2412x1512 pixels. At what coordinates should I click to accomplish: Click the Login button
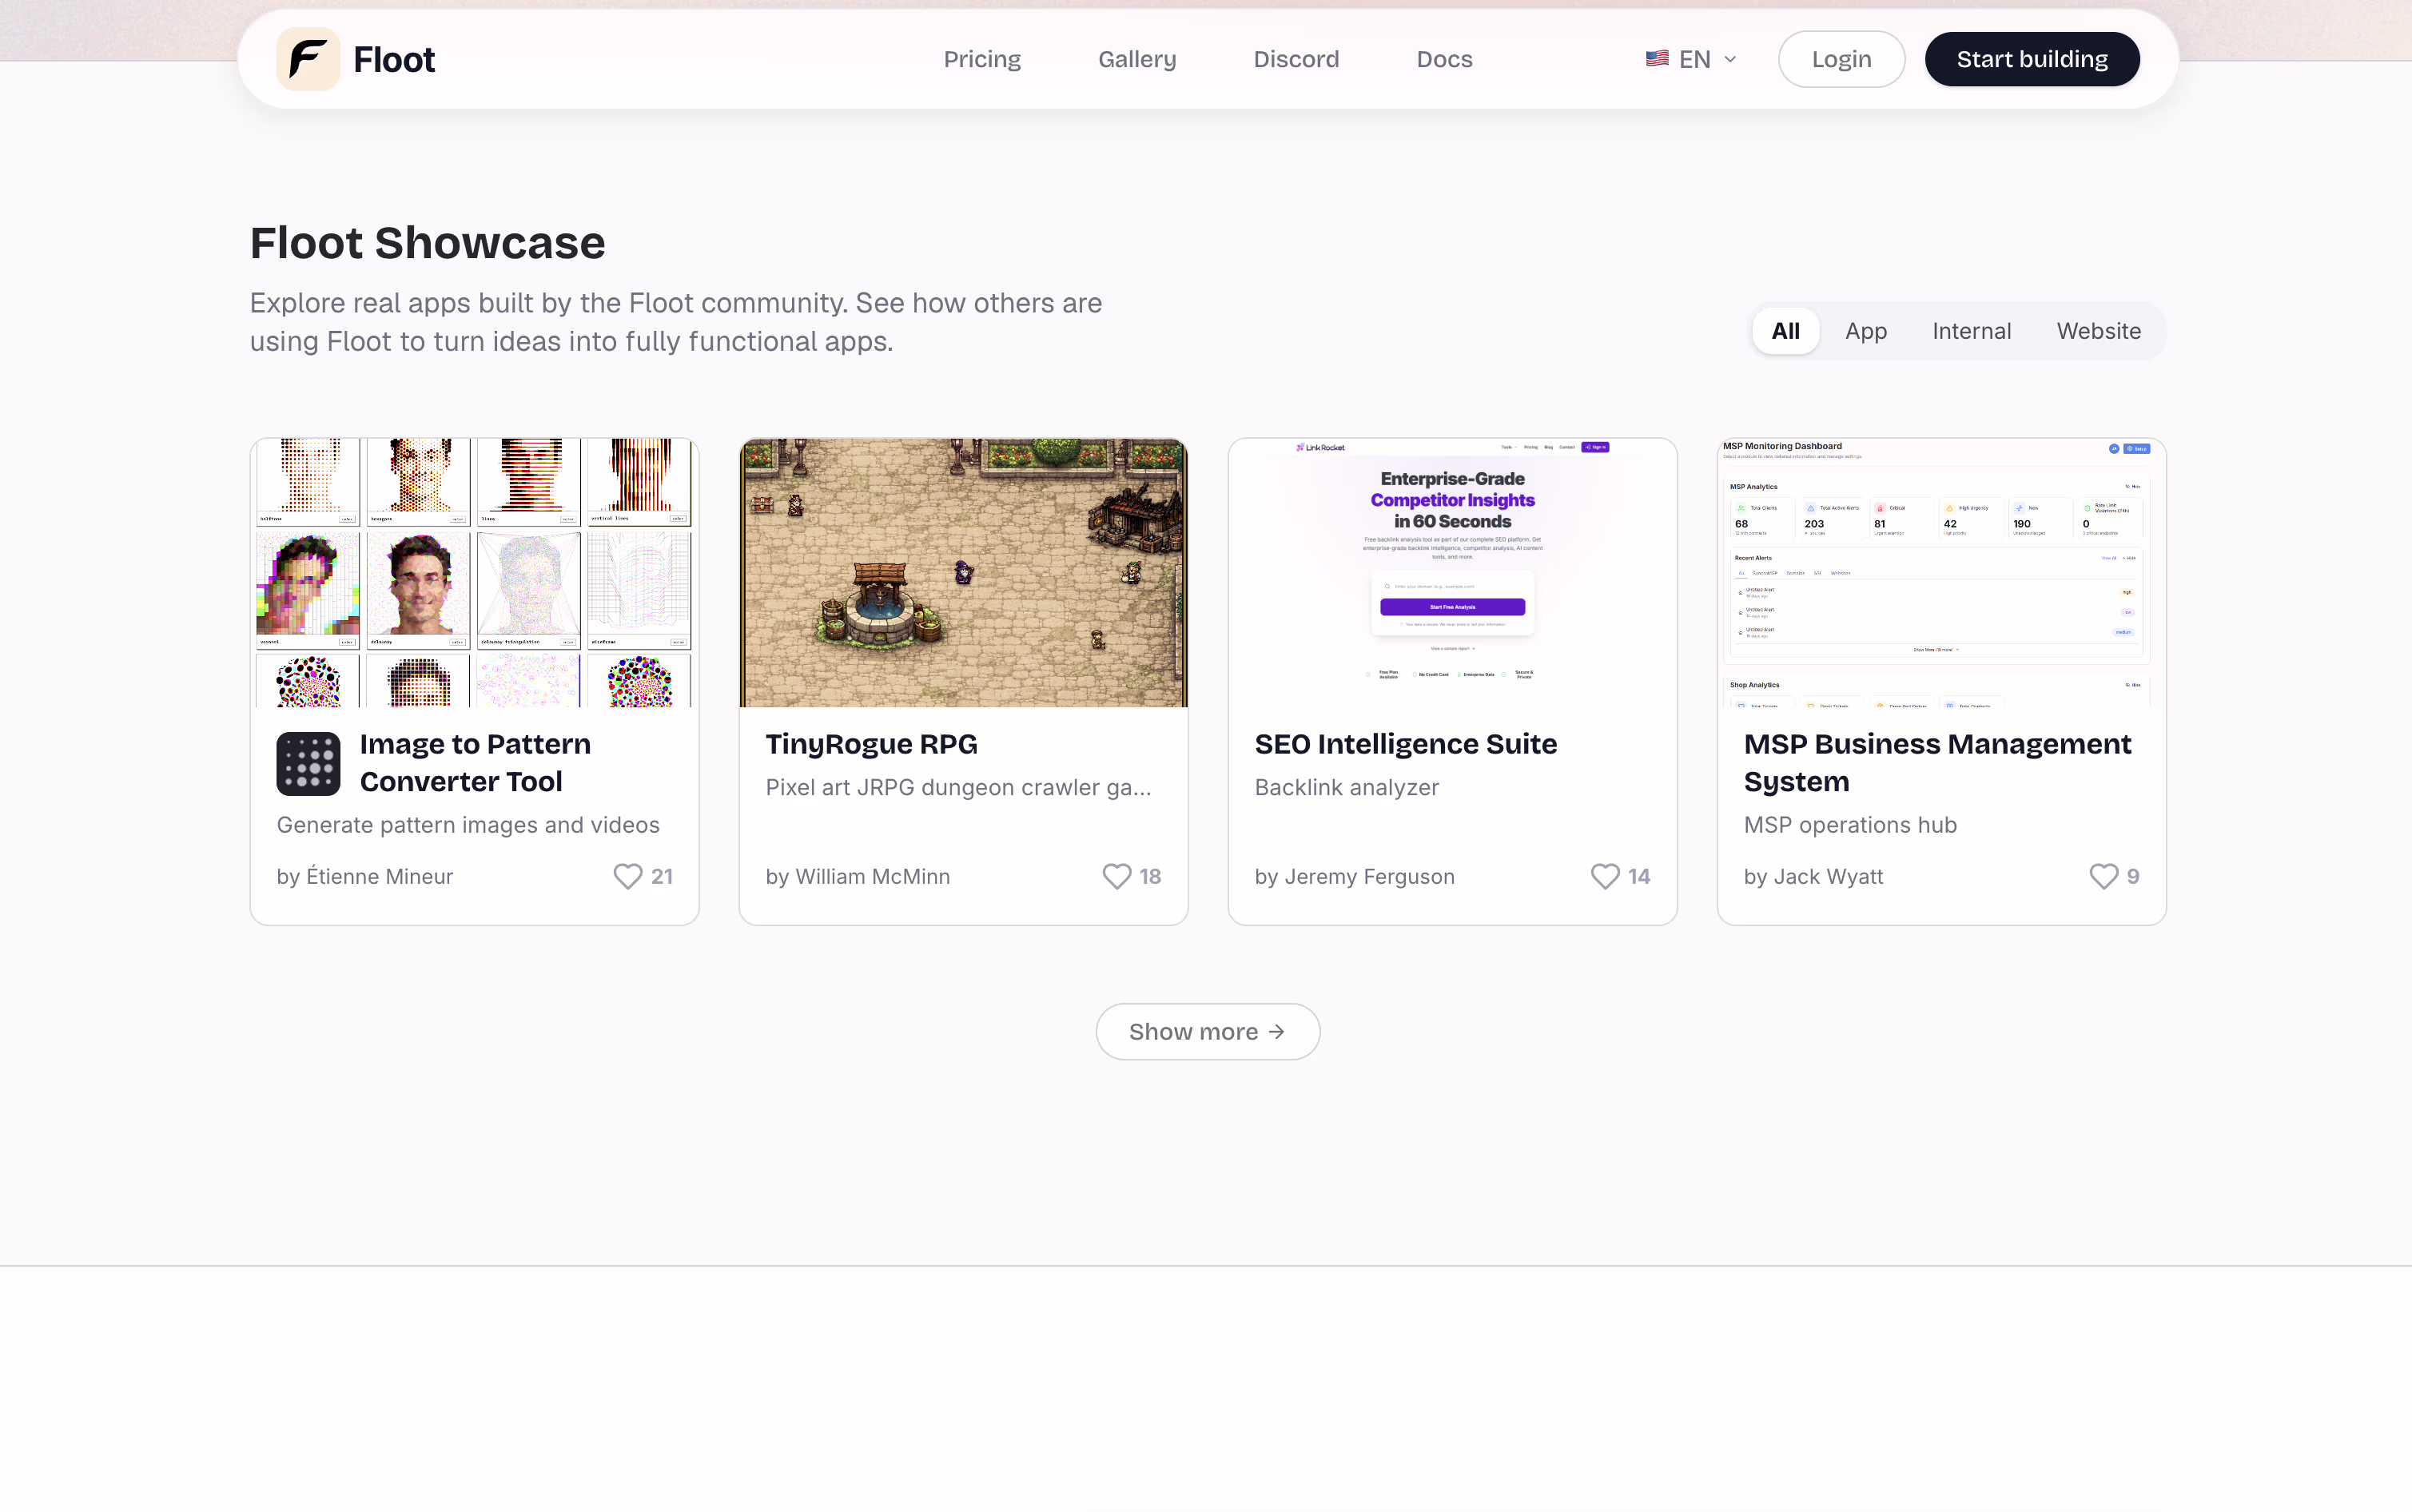(1841, 59)
